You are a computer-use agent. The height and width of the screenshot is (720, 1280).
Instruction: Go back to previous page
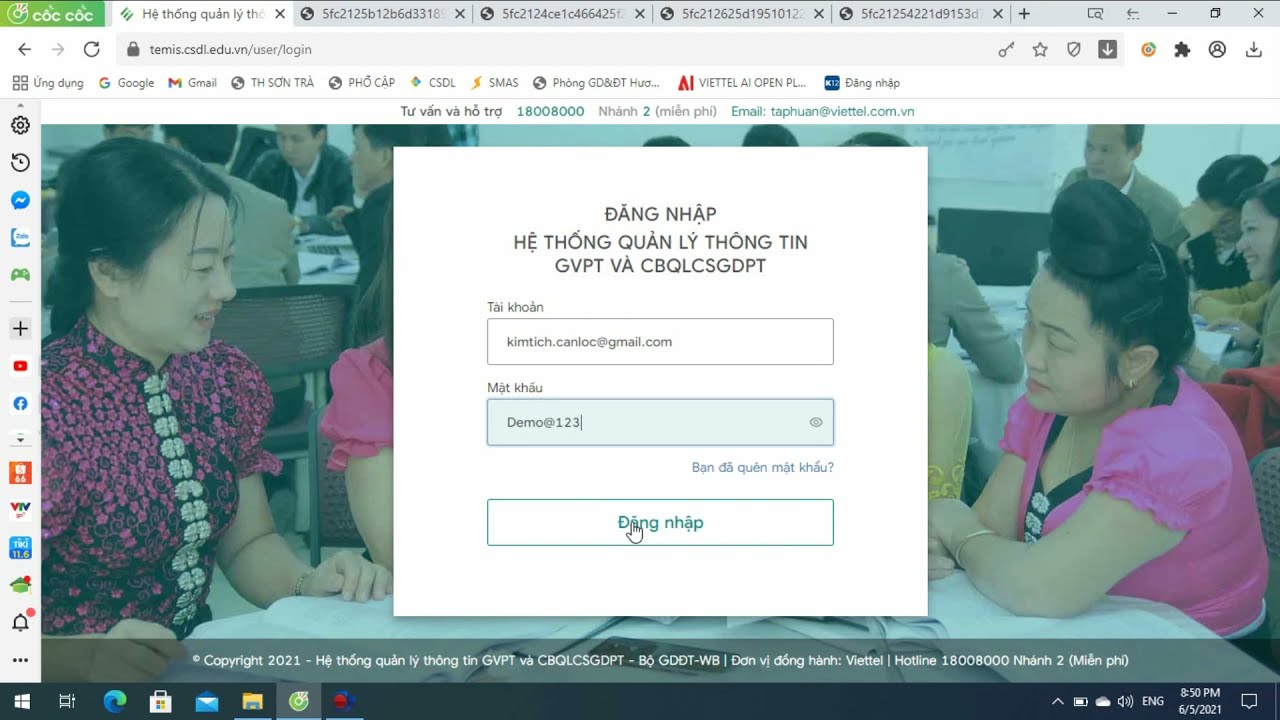pyautogui.click(x=24, y=49)
